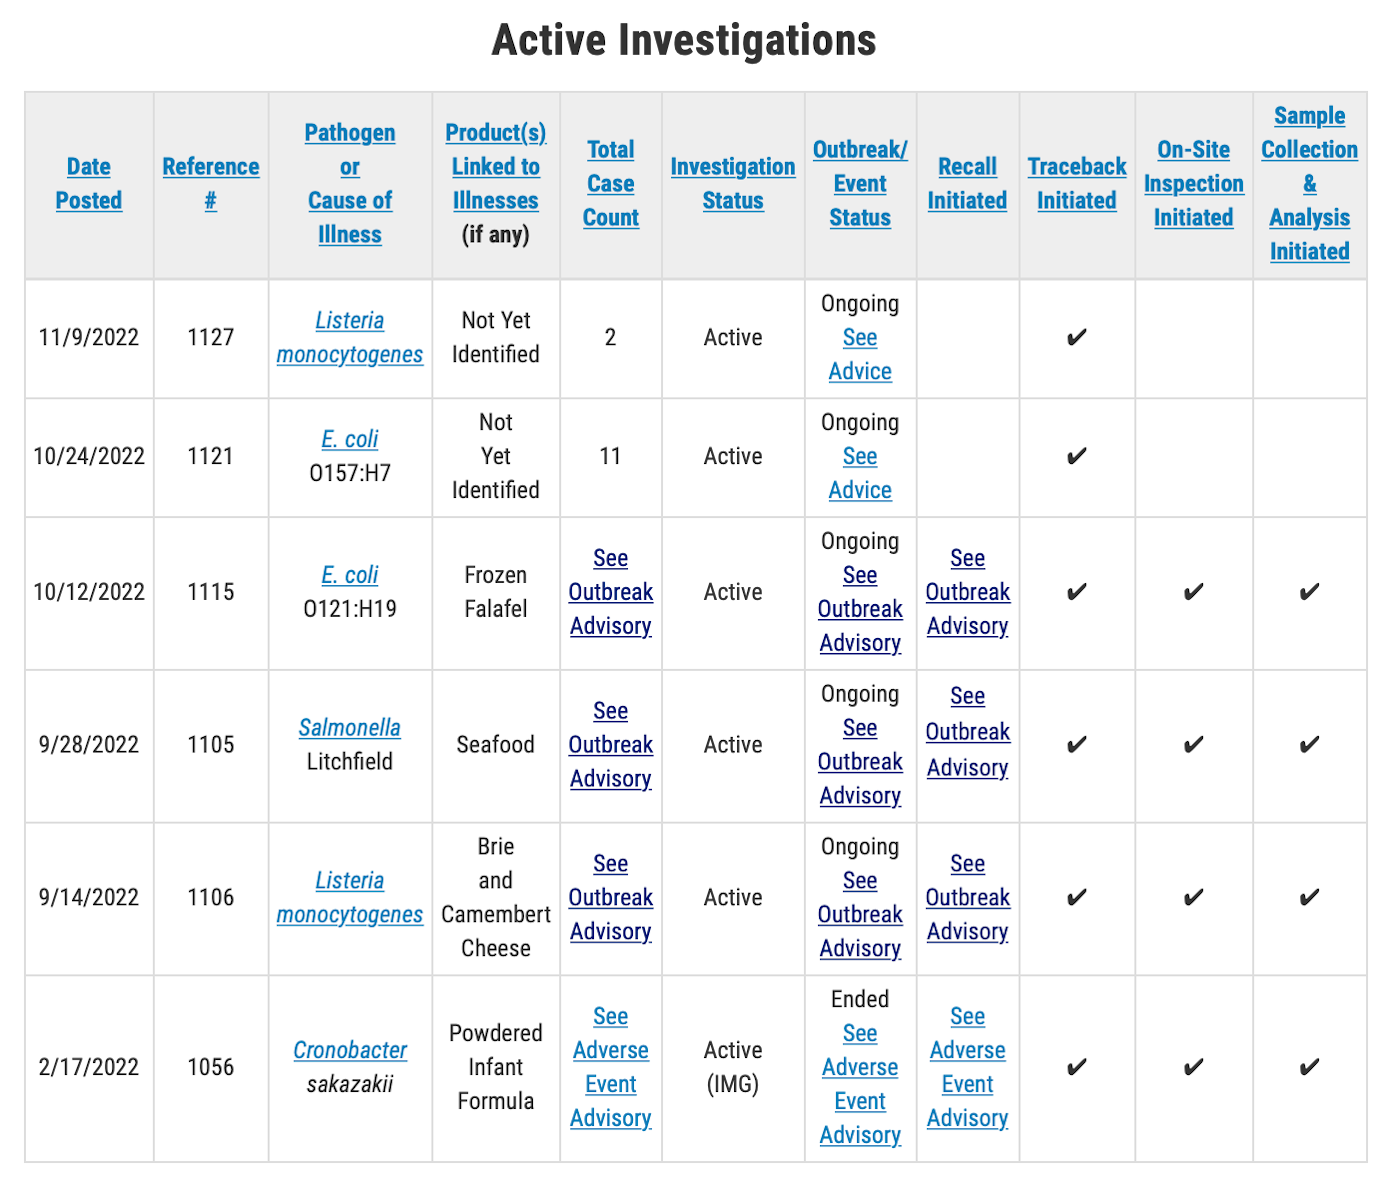Click the Recall Initiated column header
This screenshot has height=1192, width=1390.
[x=966, y=184]
